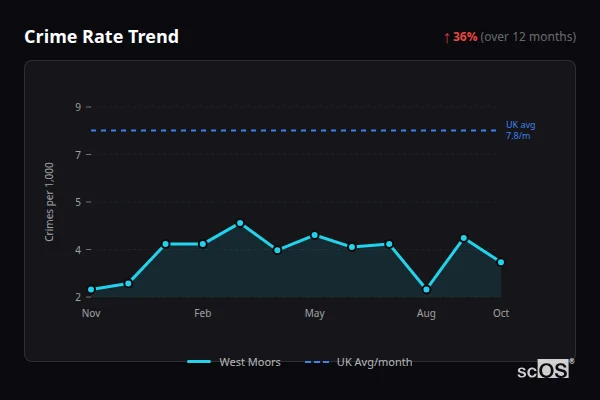Click the red up arrow icon
This screenshot has height=400, width=600.
pyautogui.click(x=447, y=38)
